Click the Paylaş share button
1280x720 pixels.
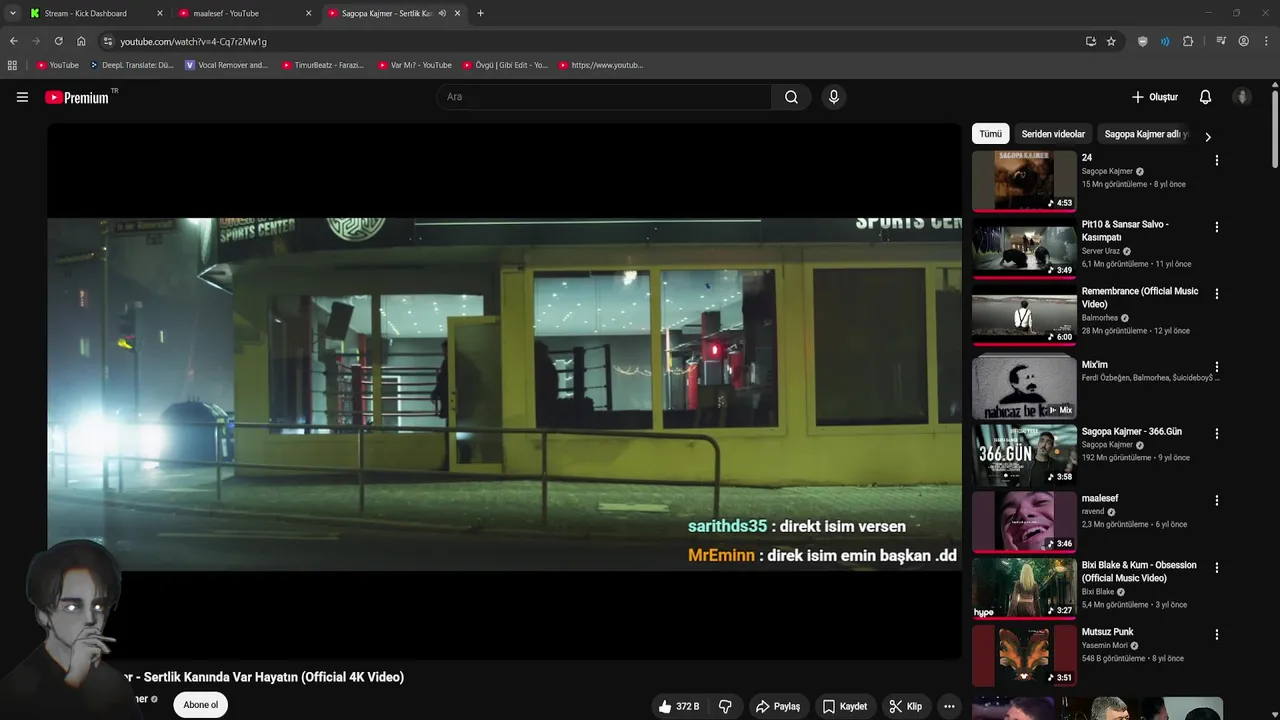point(778,706)
